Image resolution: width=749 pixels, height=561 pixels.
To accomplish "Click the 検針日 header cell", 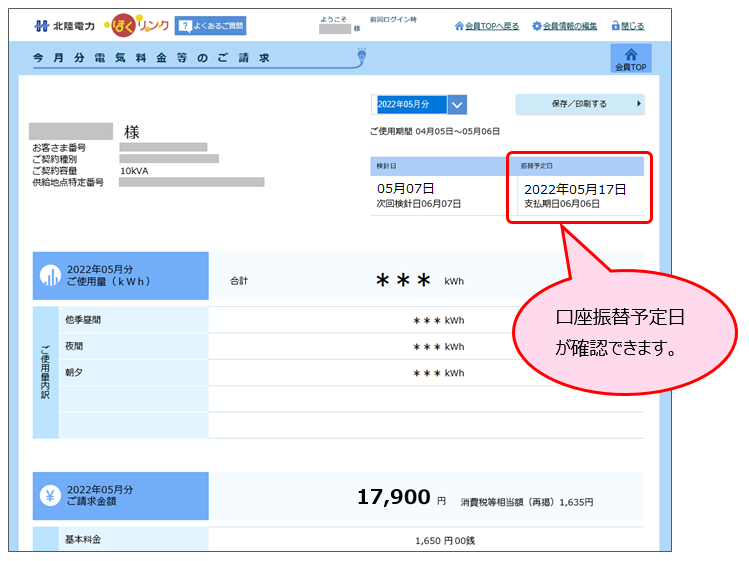I will pyautogui.click(x=435, y=166).
